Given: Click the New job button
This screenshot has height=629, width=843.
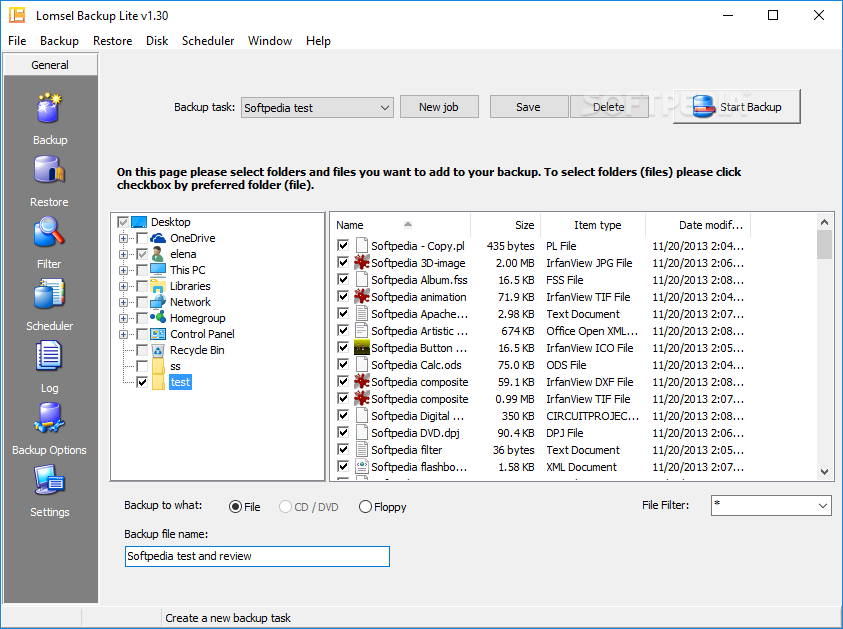Looking at the screenshot, I should tap(439, 107).
